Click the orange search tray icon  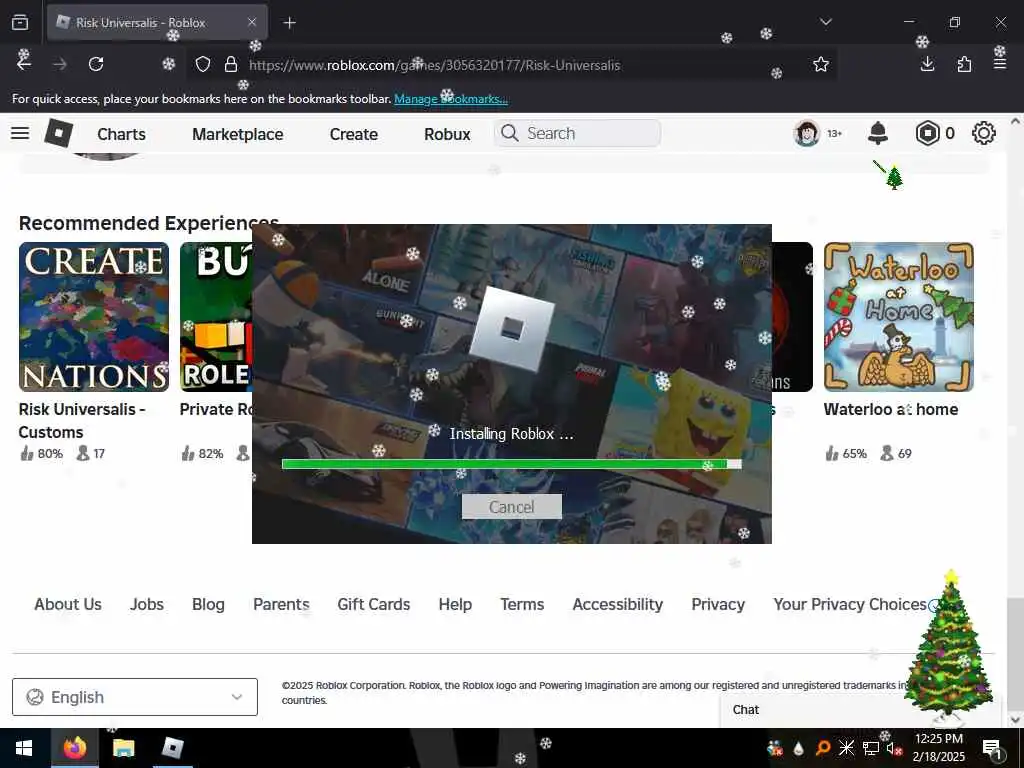(x=823, y=748)
